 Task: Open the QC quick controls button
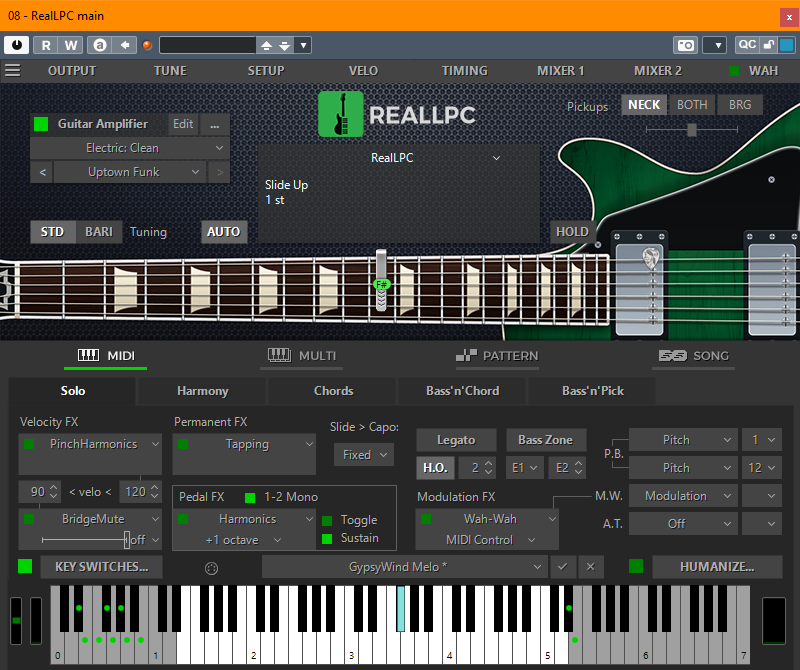(747, 44)
